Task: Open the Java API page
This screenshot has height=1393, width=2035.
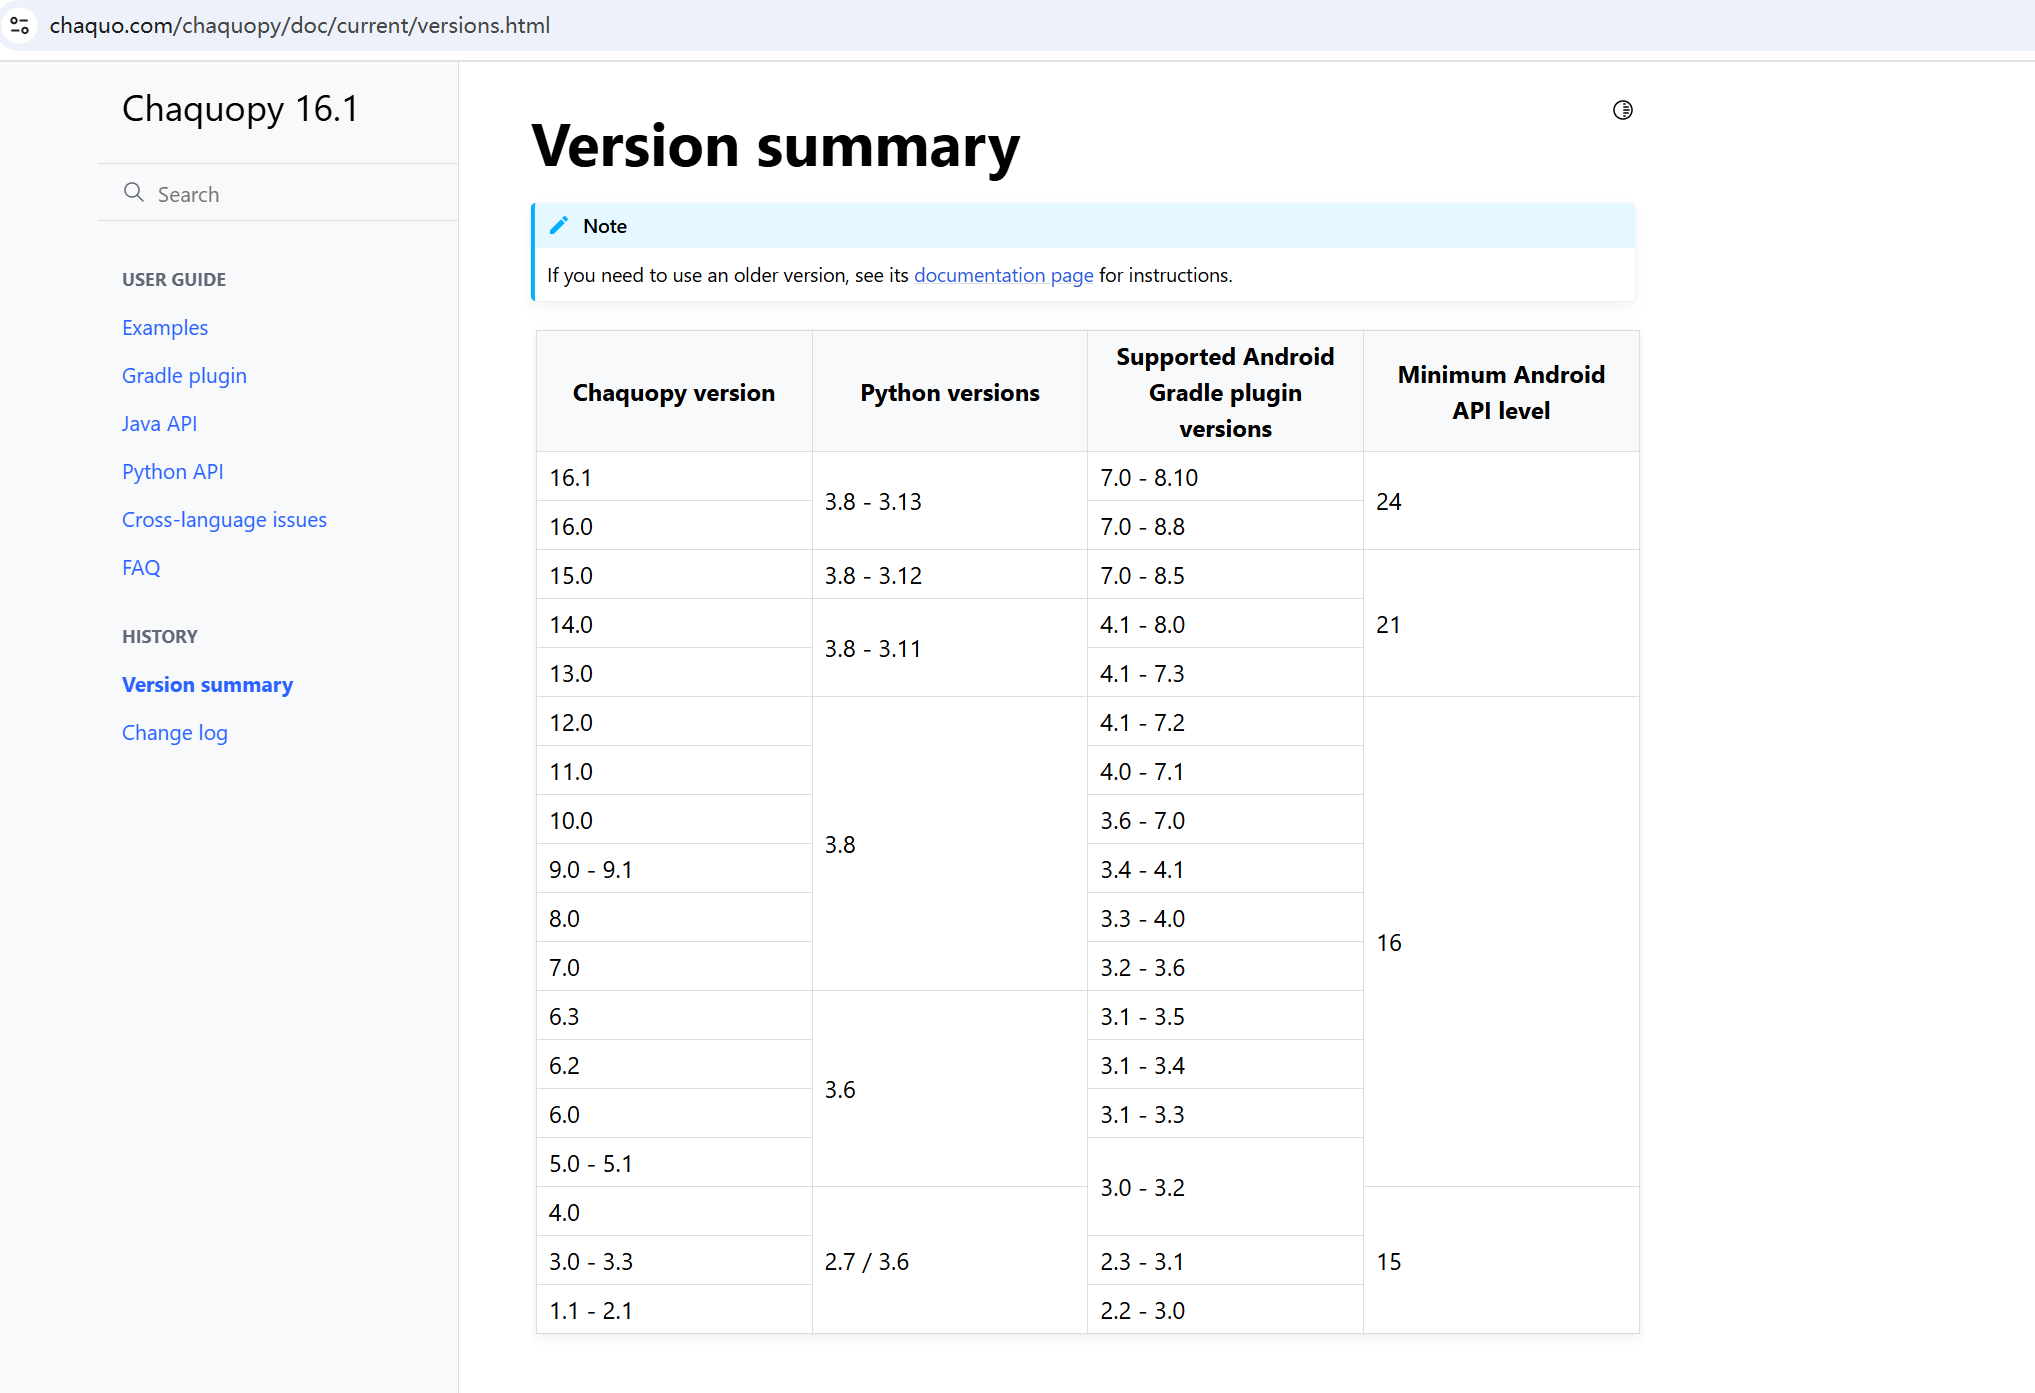Action: pyautogui.click(x=159, y=423)
